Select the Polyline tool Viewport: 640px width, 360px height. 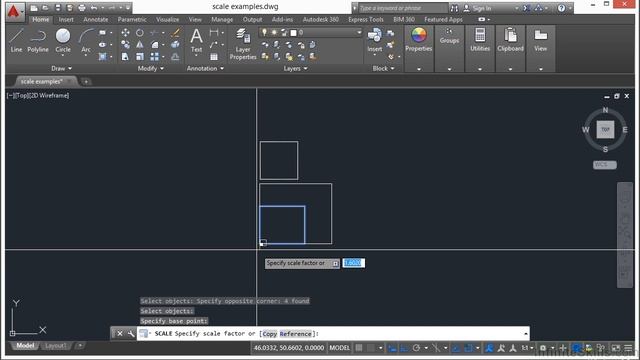point(38,40)
